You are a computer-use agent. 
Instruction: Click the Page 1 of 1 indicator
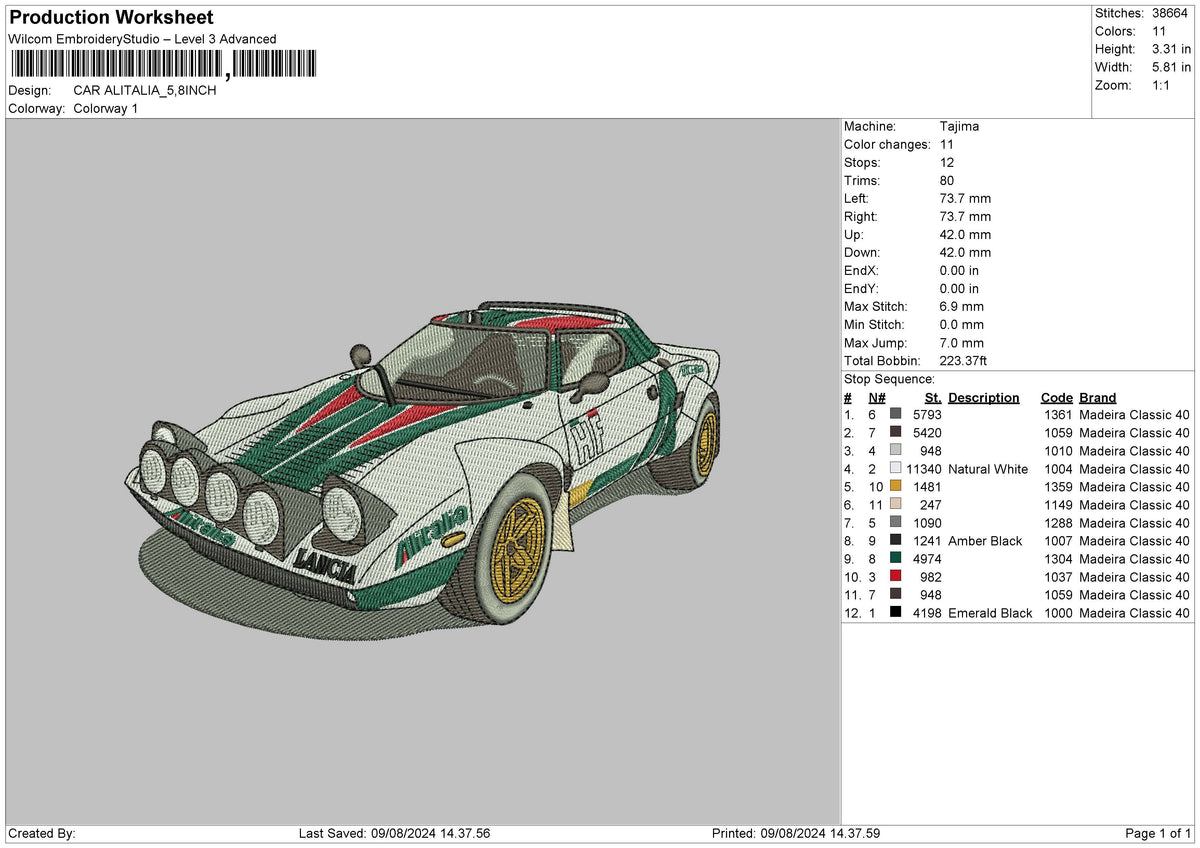click(1158, 834)
